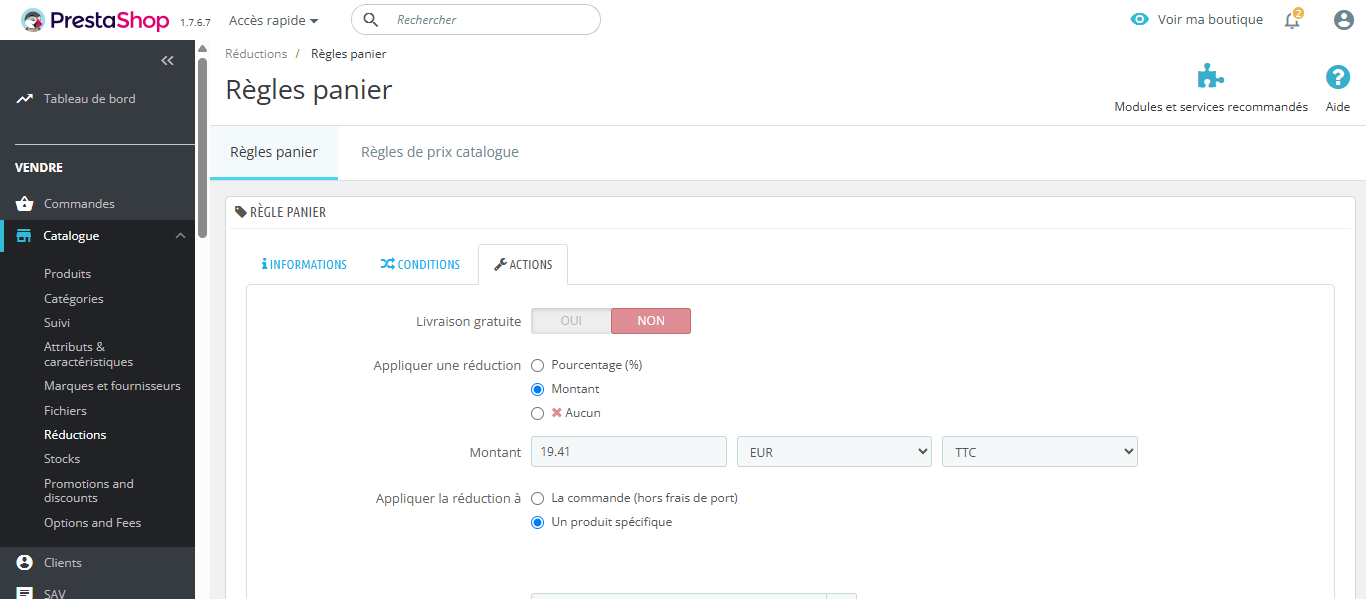Select La commande (hors frais de port)
This screenshot has height=599, width=1366.
tap(538, 498)
